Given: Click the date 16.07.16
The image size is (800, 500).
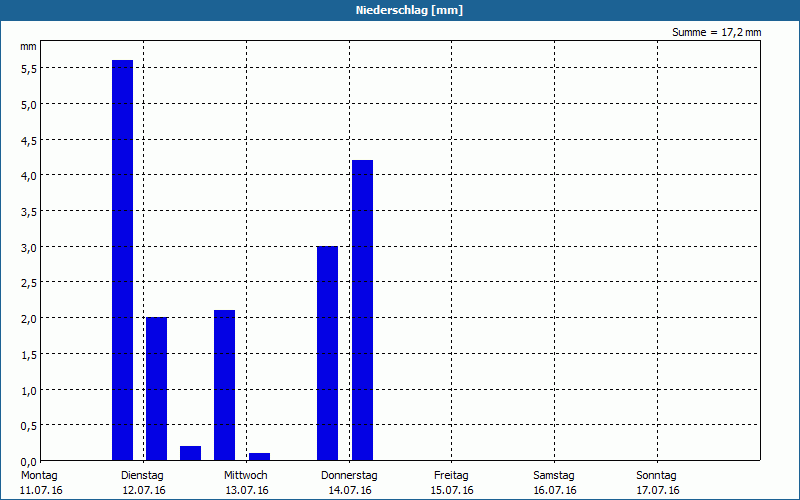Looking at the screenshot, I should (x=555, y=491).
